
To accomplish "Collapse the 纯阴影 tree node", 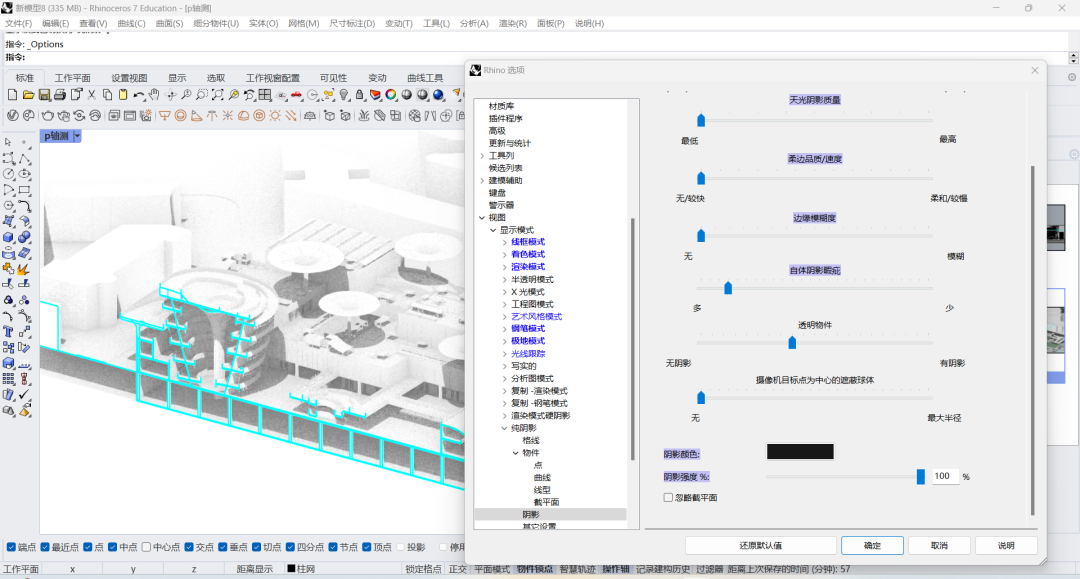I will [x=504, y=428].
